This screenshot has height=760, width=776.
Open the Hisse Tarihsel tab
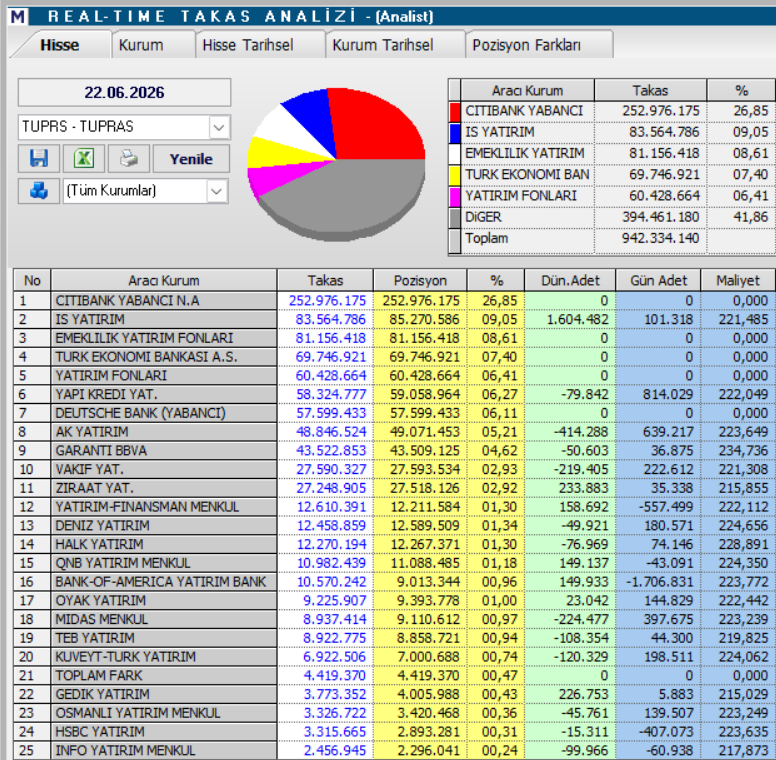pyautogui.click(x=248, y=45)
